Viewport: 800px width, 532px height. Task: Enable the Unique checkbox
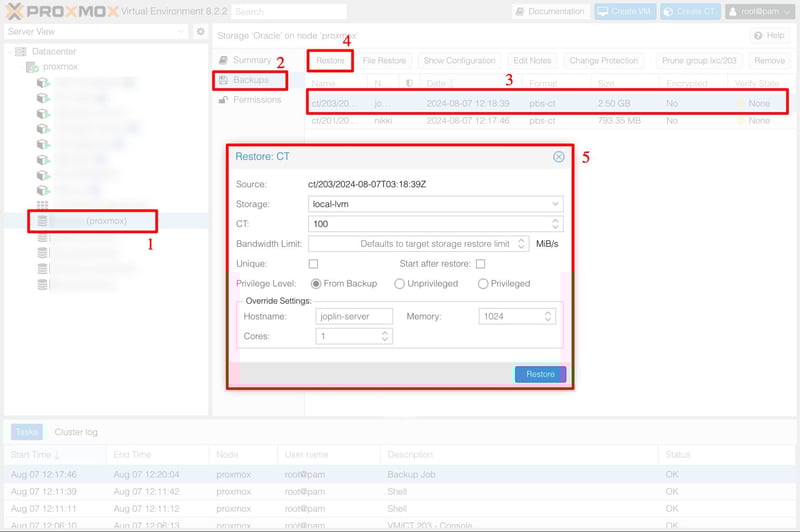313,264
